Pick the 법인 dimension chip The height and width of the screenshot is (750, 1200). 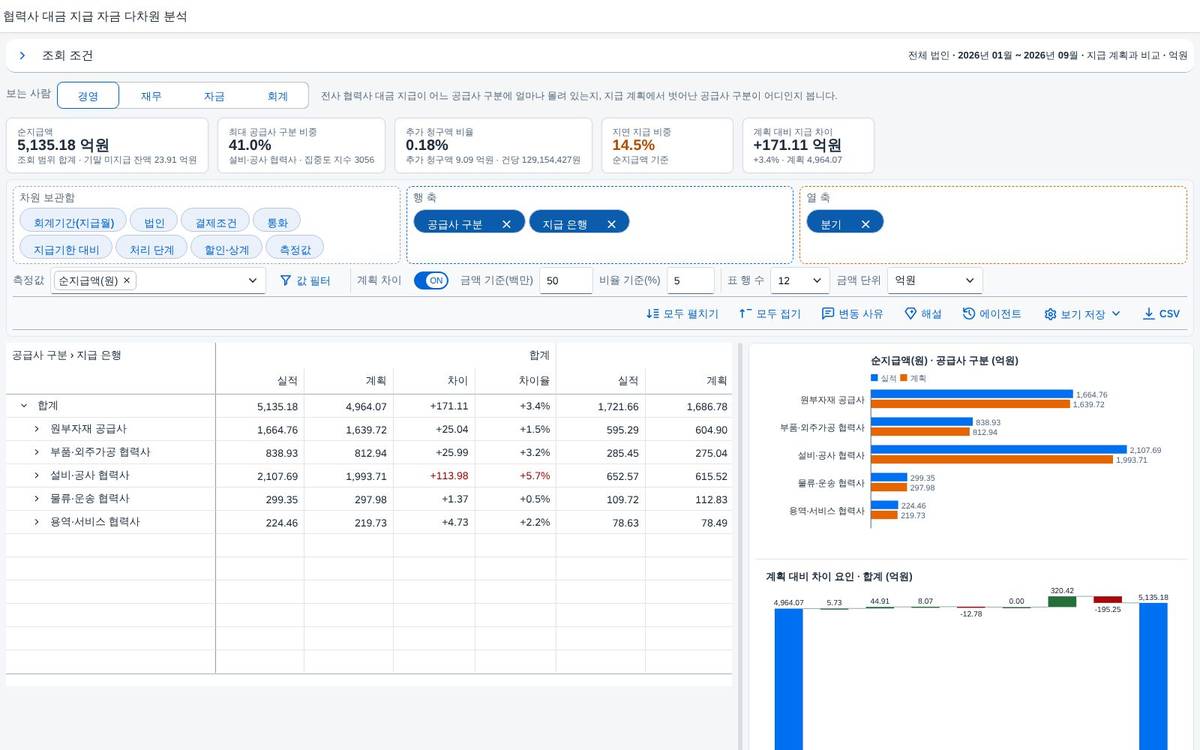click(x=154, y=222)
